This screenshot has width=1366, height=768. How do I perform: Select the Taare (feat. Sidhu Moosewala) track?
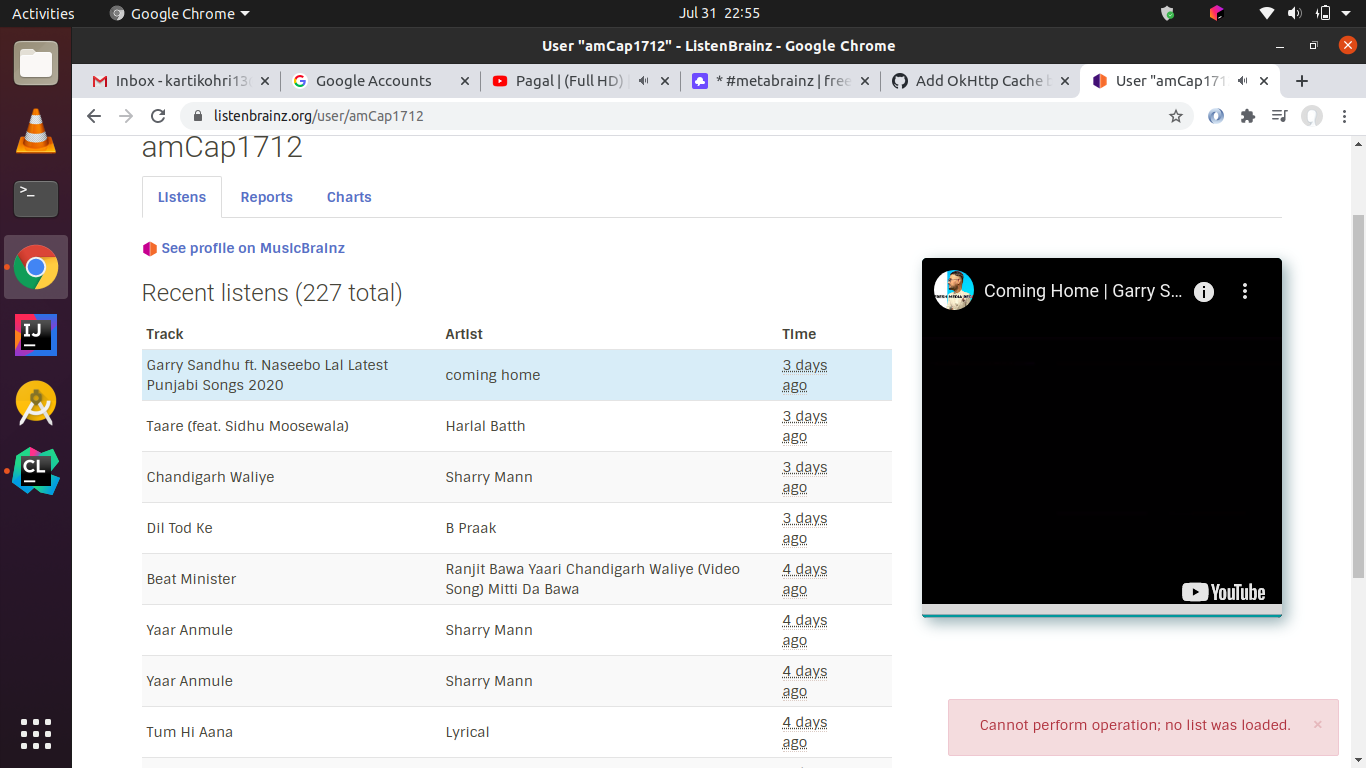248,426
